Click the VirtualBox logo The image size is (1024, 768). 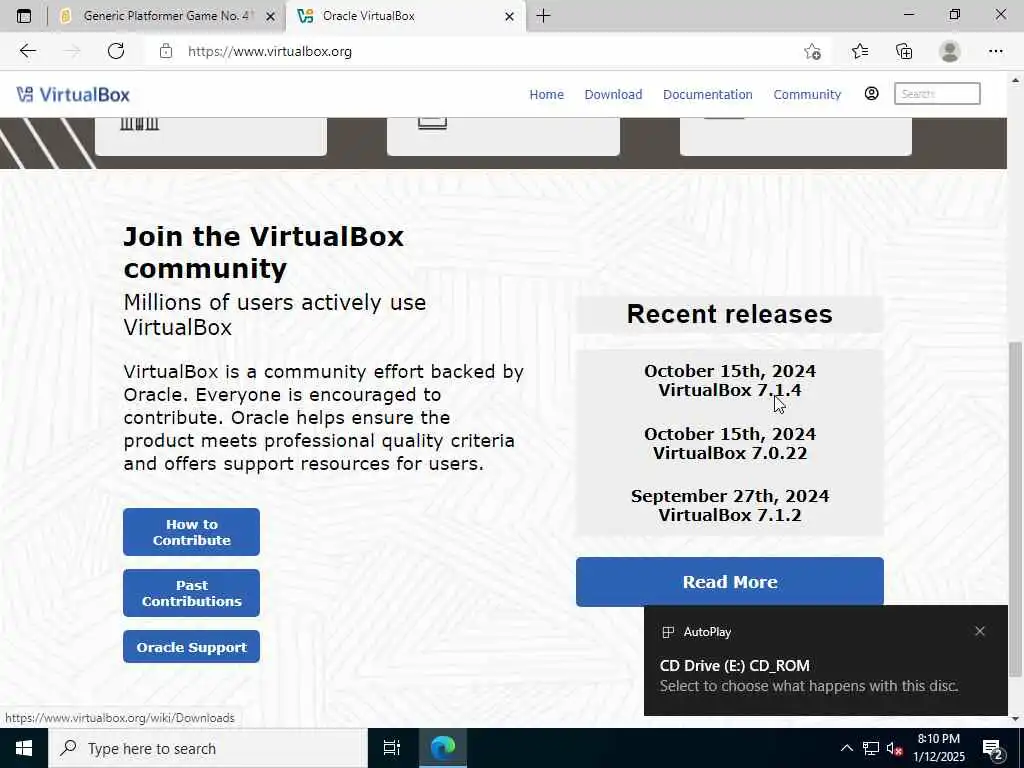click(73, 95)
